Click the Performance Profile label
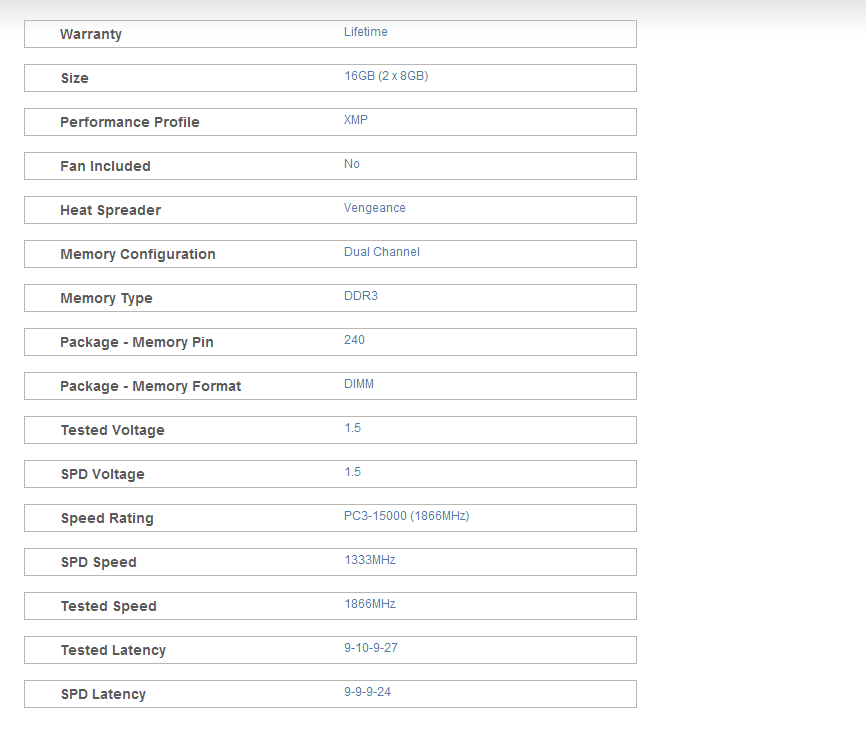This screenshot has width=866, height=733. (130, 122)
